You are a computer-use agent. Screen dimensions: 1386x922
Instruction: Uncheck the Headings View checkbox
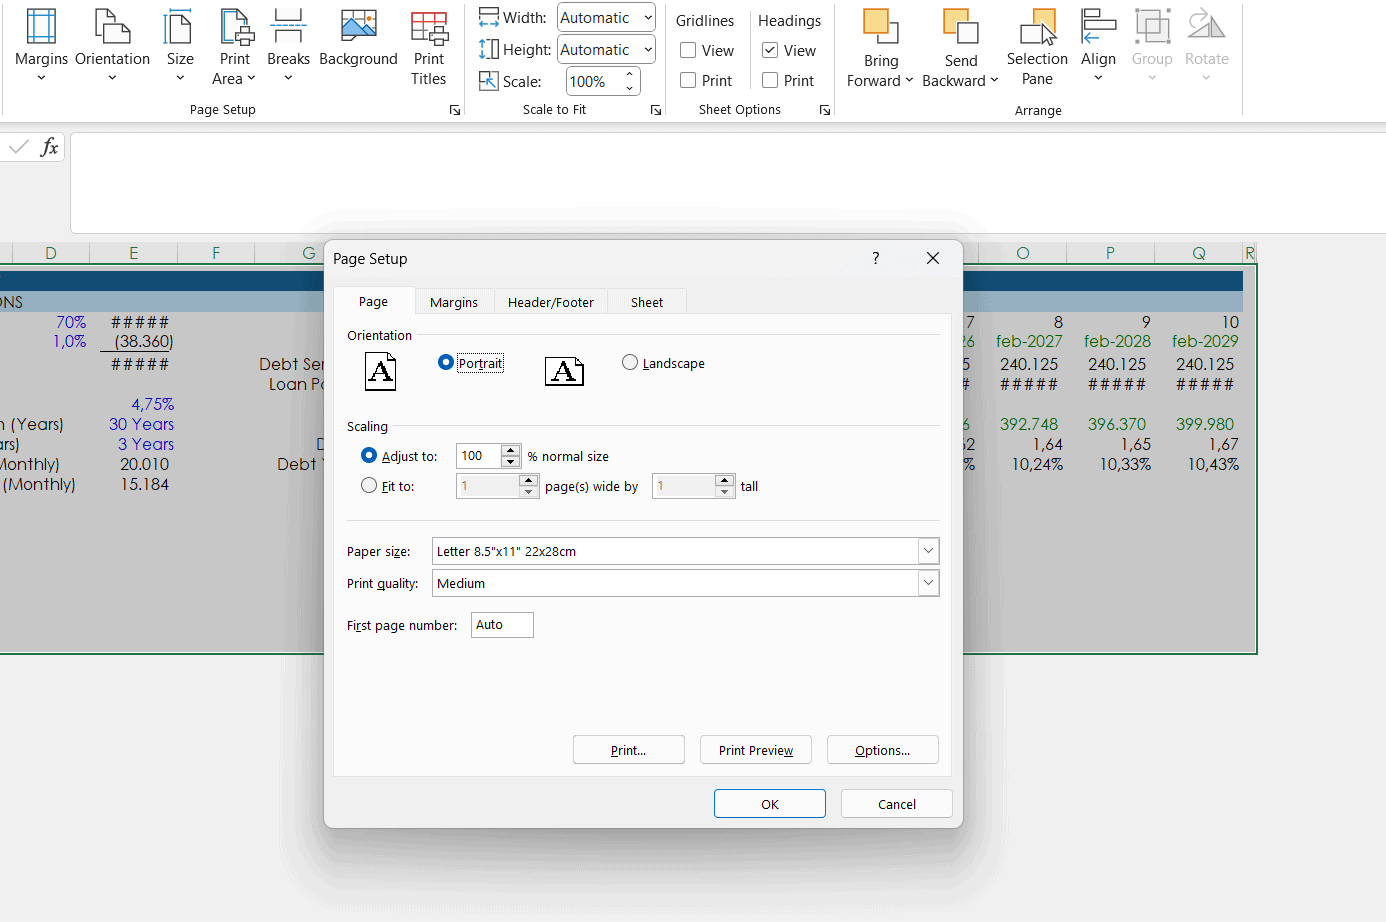click(770, 51)
